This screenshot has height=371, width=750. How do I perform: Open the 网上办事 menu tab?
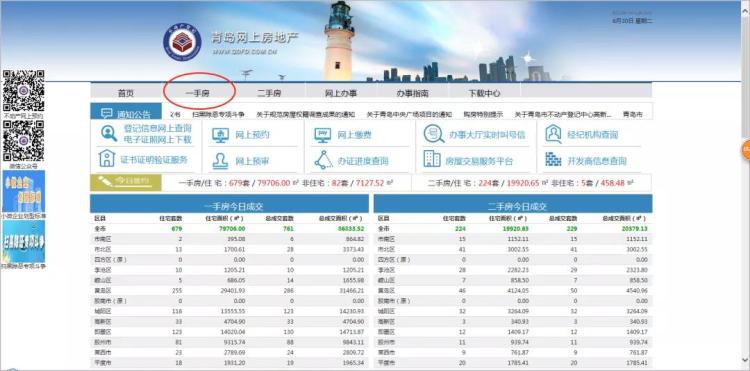point(341,93)
